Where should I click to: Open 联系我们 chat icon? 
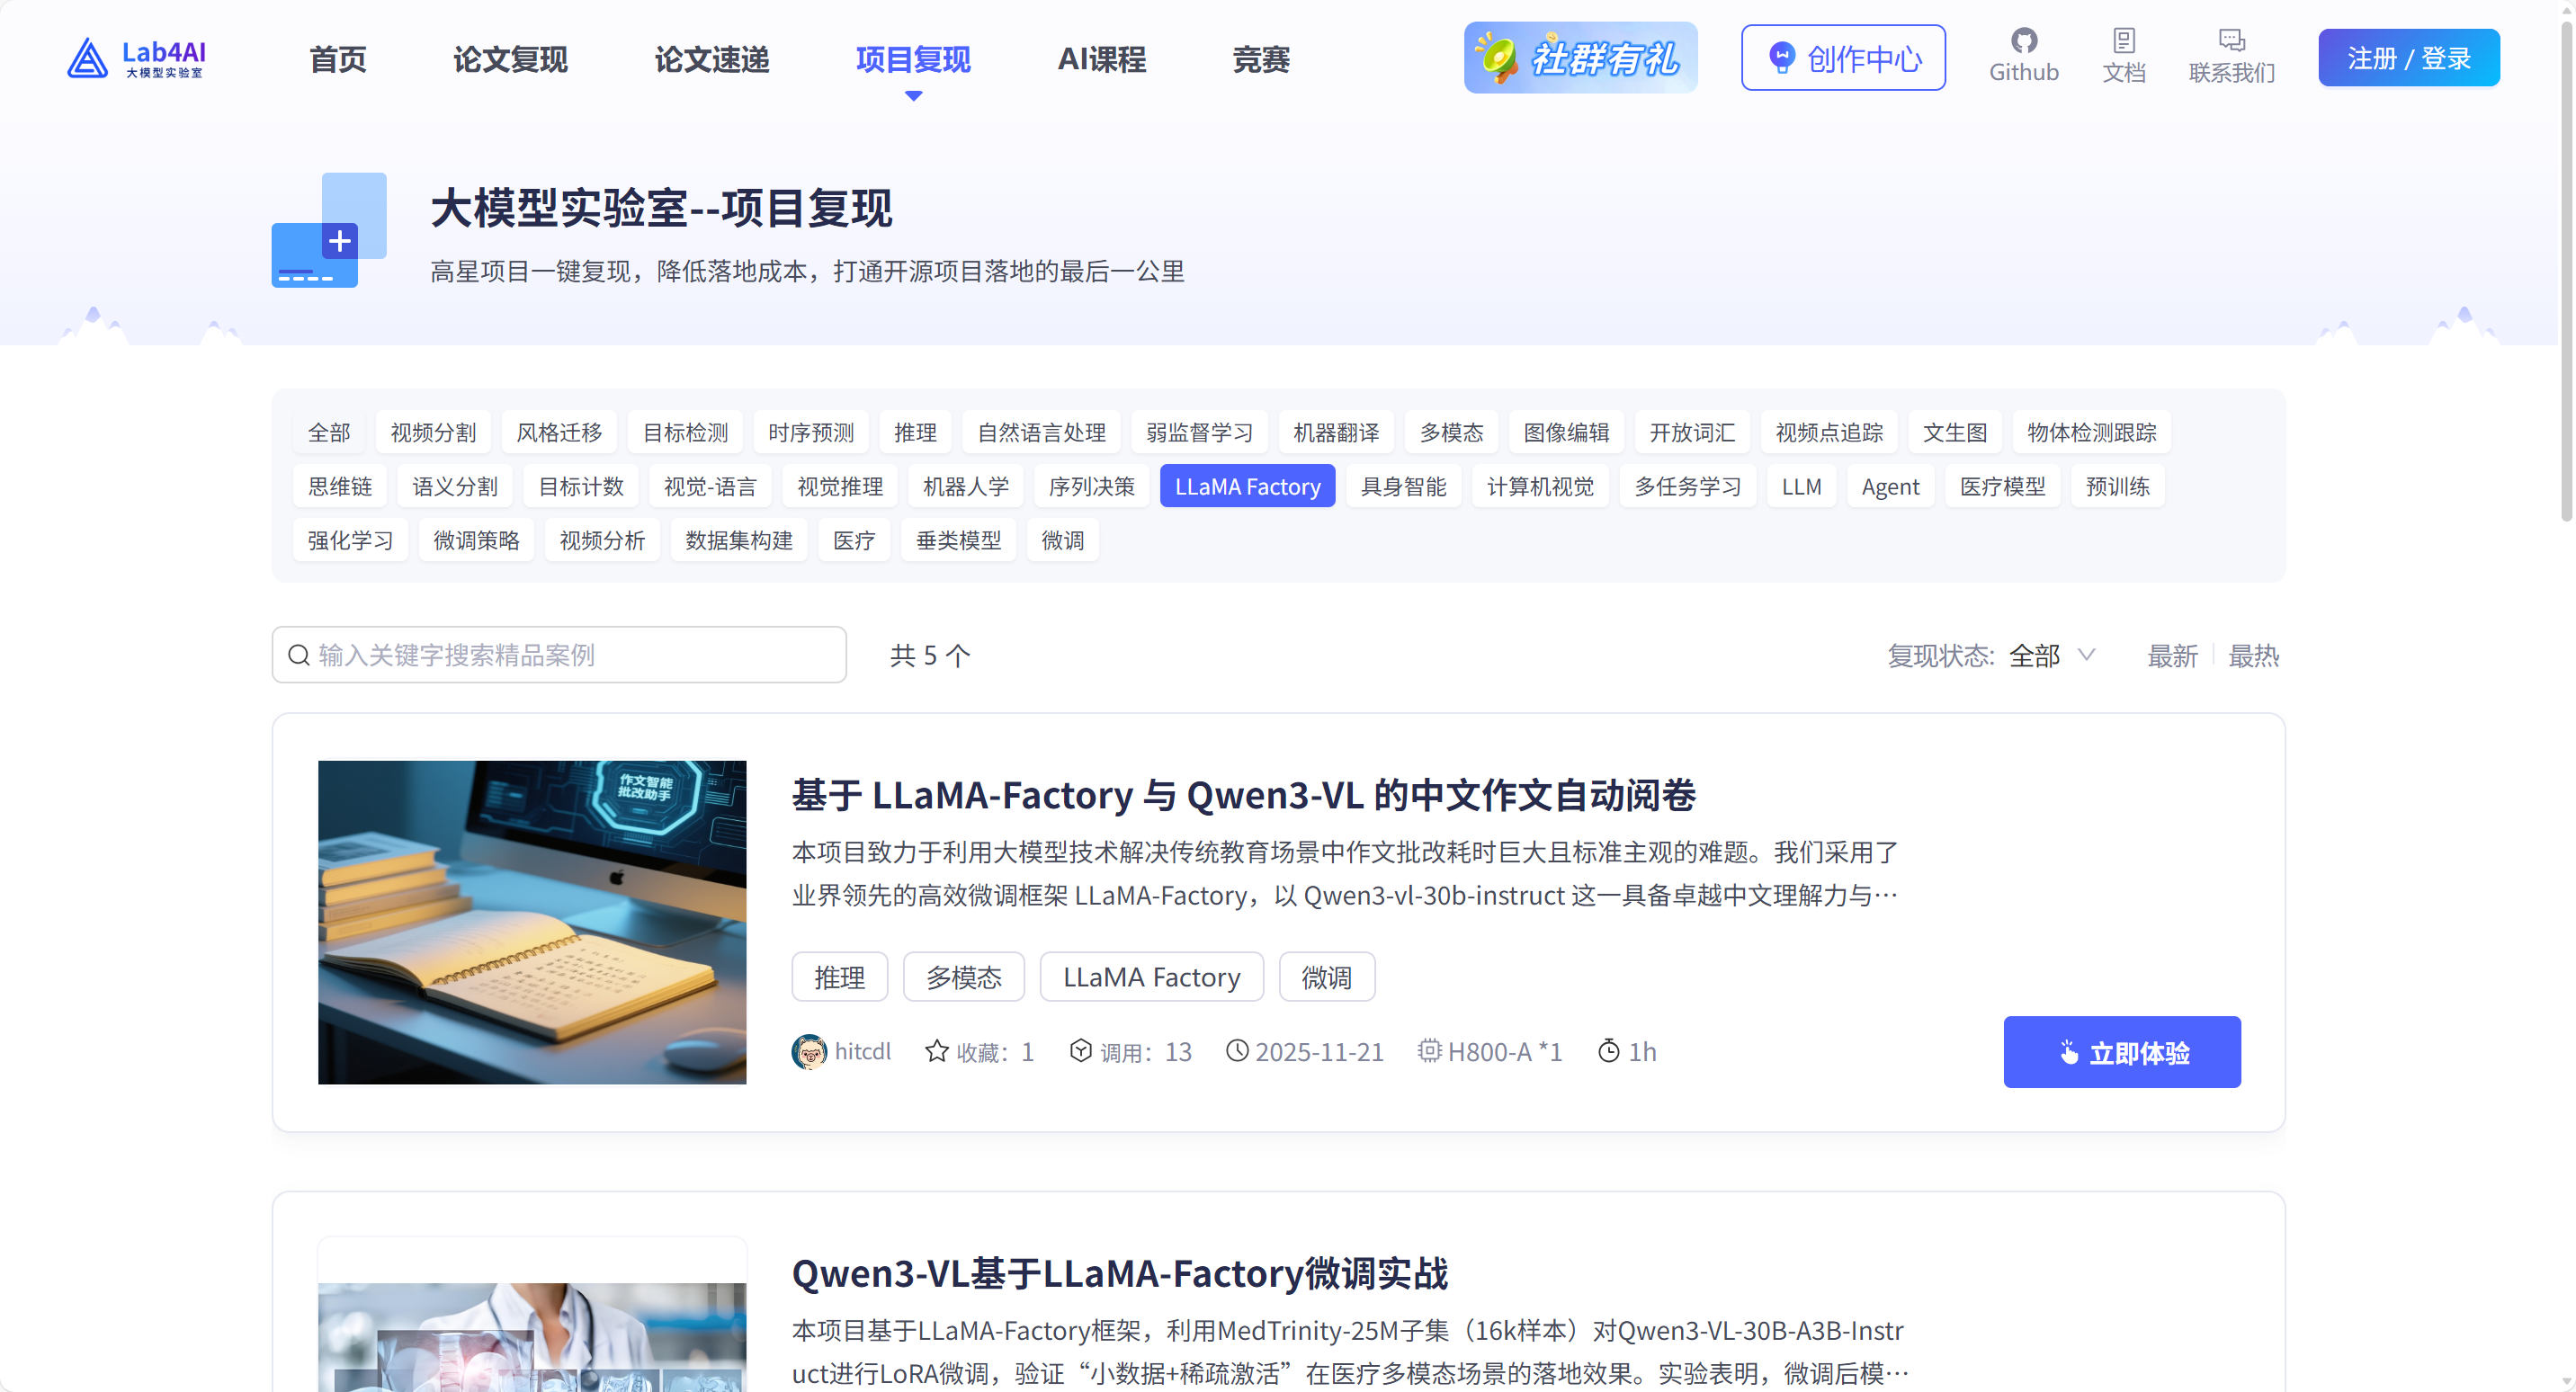pyautogui.click(x=2231, y=41)
